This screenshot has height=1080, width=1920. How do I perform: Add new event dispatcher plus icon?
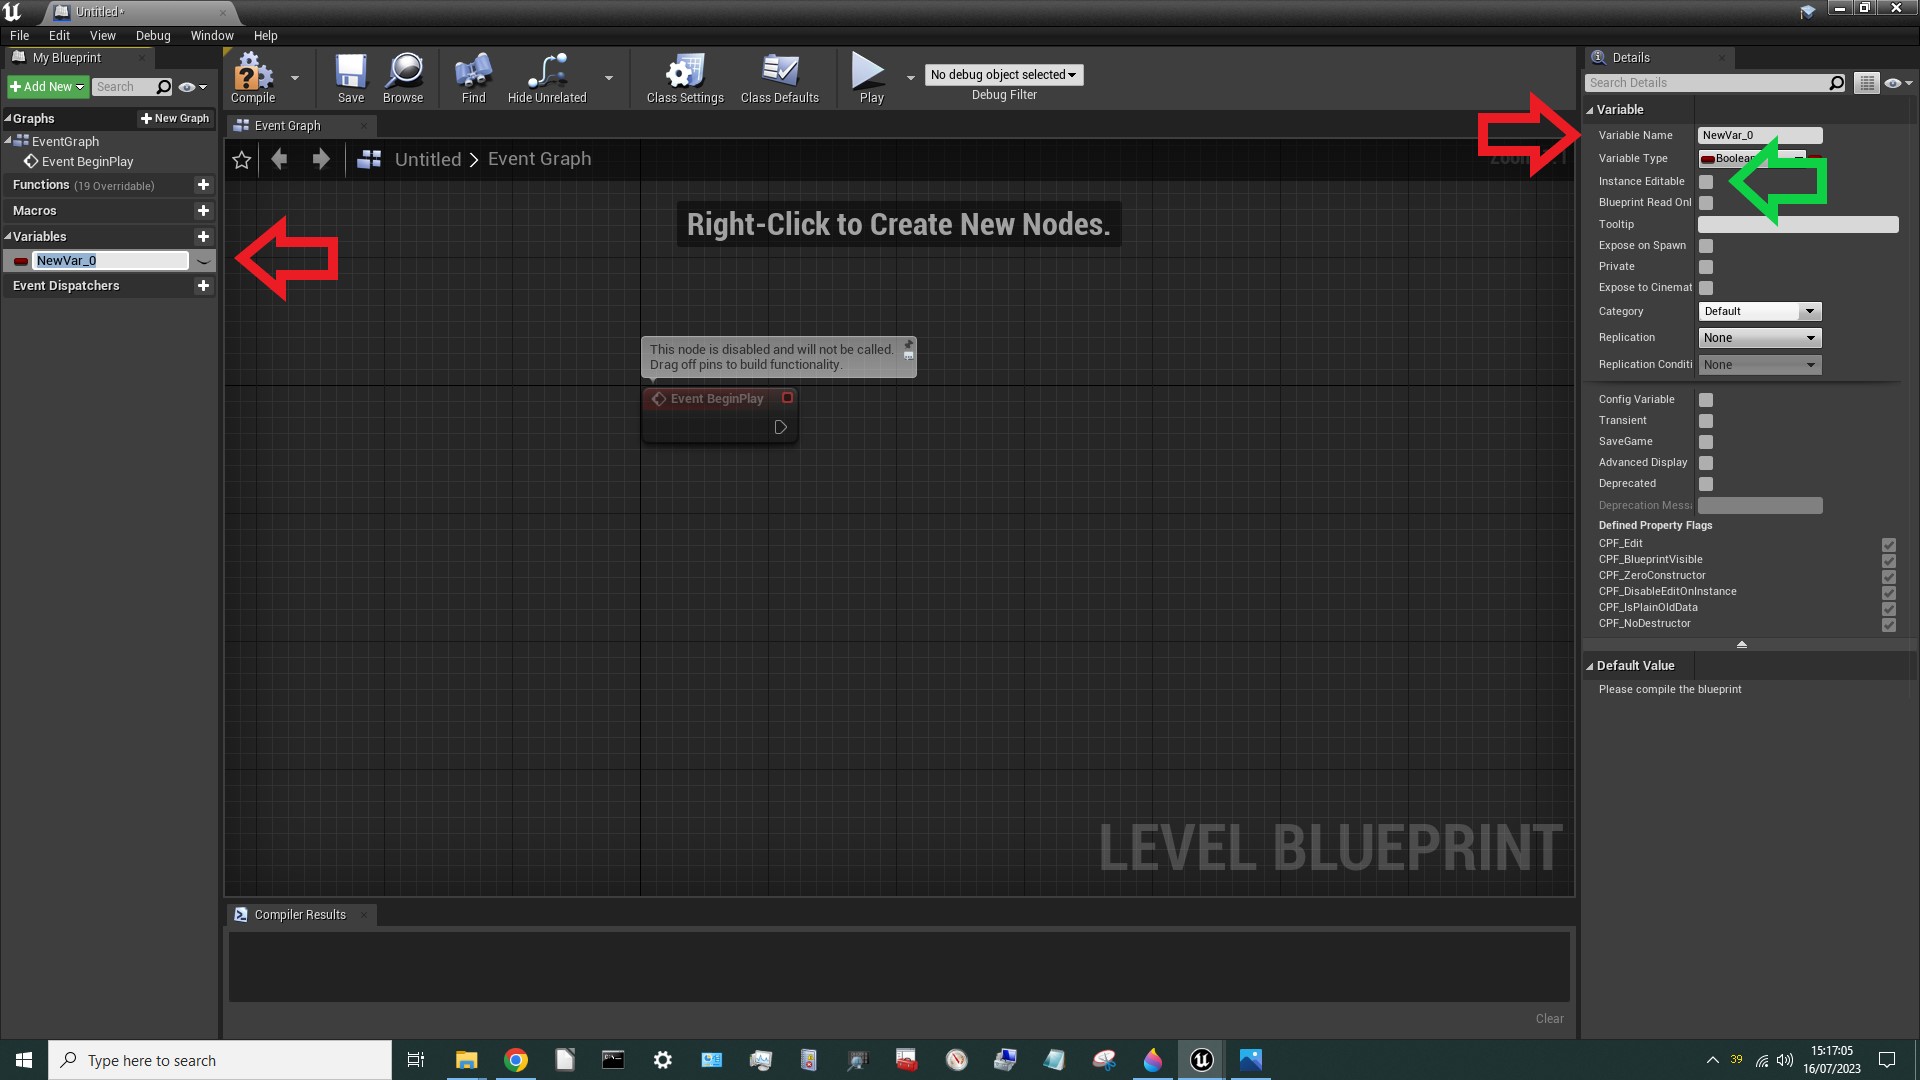pos(203,286)
